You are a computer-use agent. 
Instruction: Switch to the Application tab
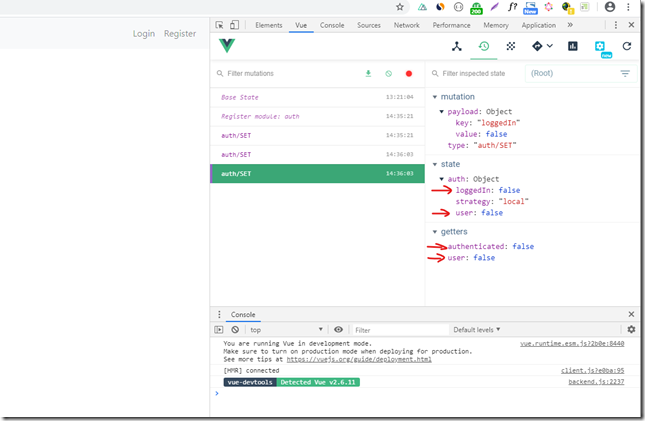tap(538, 25)
